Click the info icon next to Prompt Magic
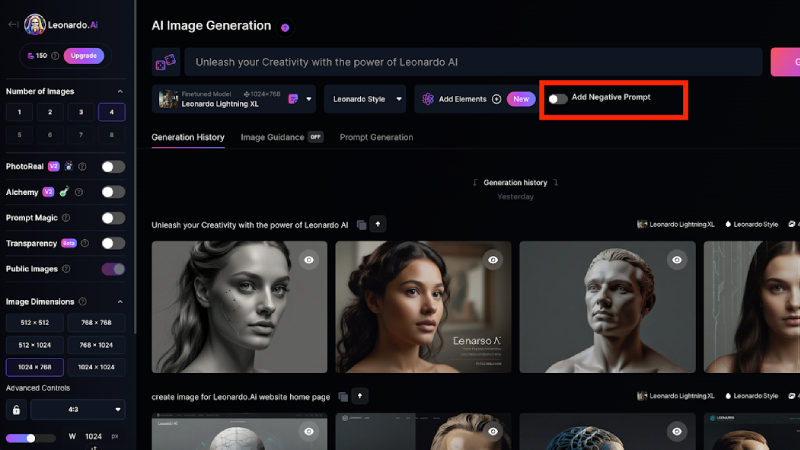Screen dimensions: 800x450 [x=66, y=217]
